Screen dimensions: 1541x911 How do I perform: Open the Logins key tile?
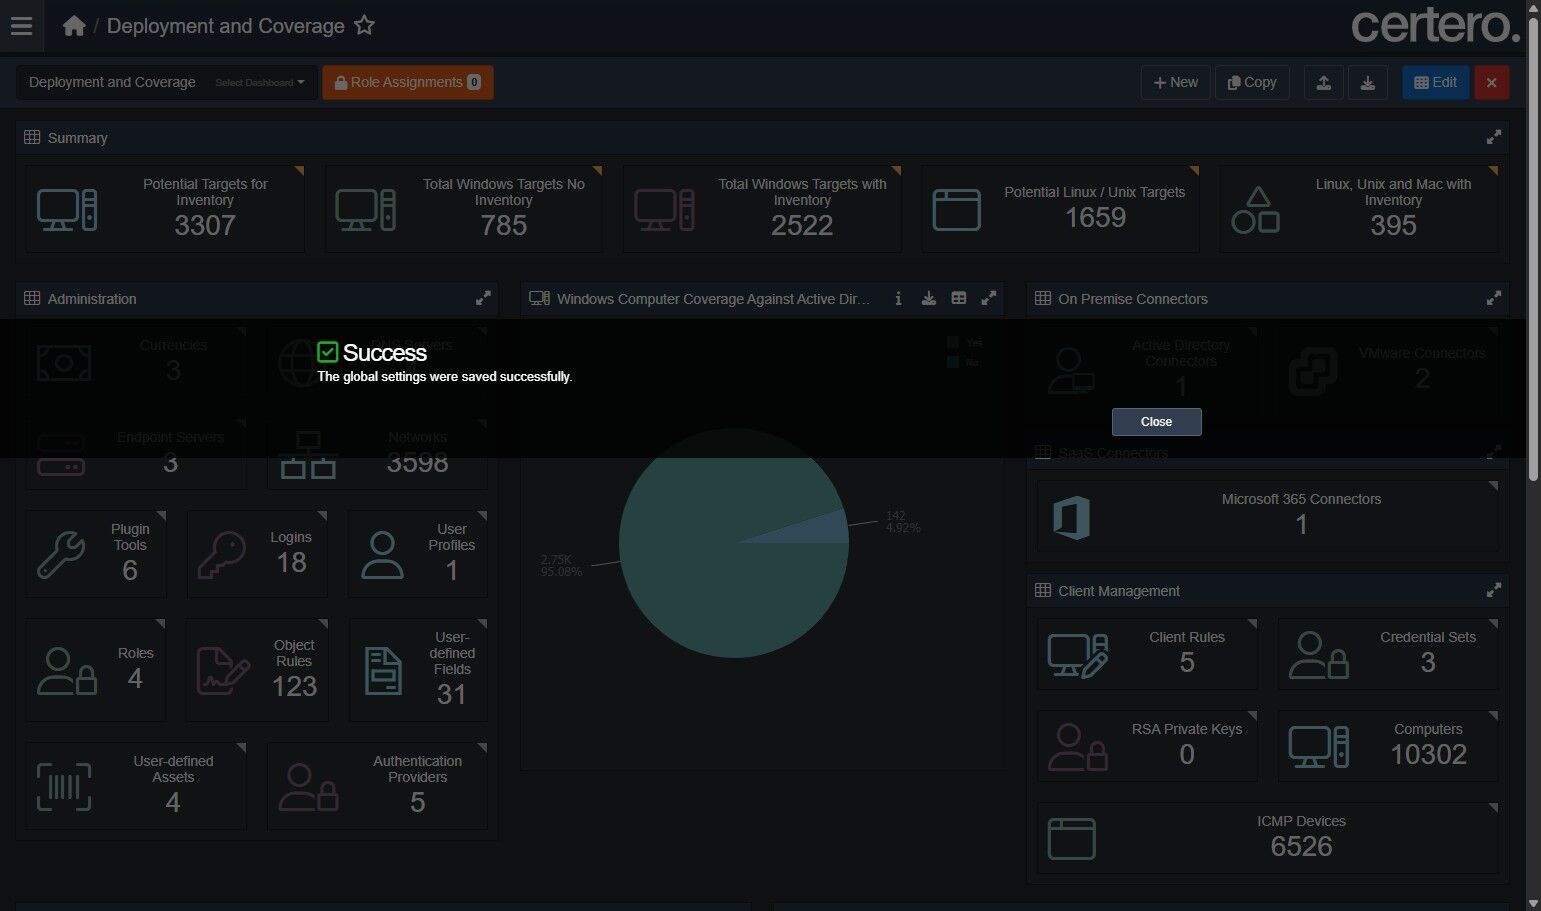257,553
